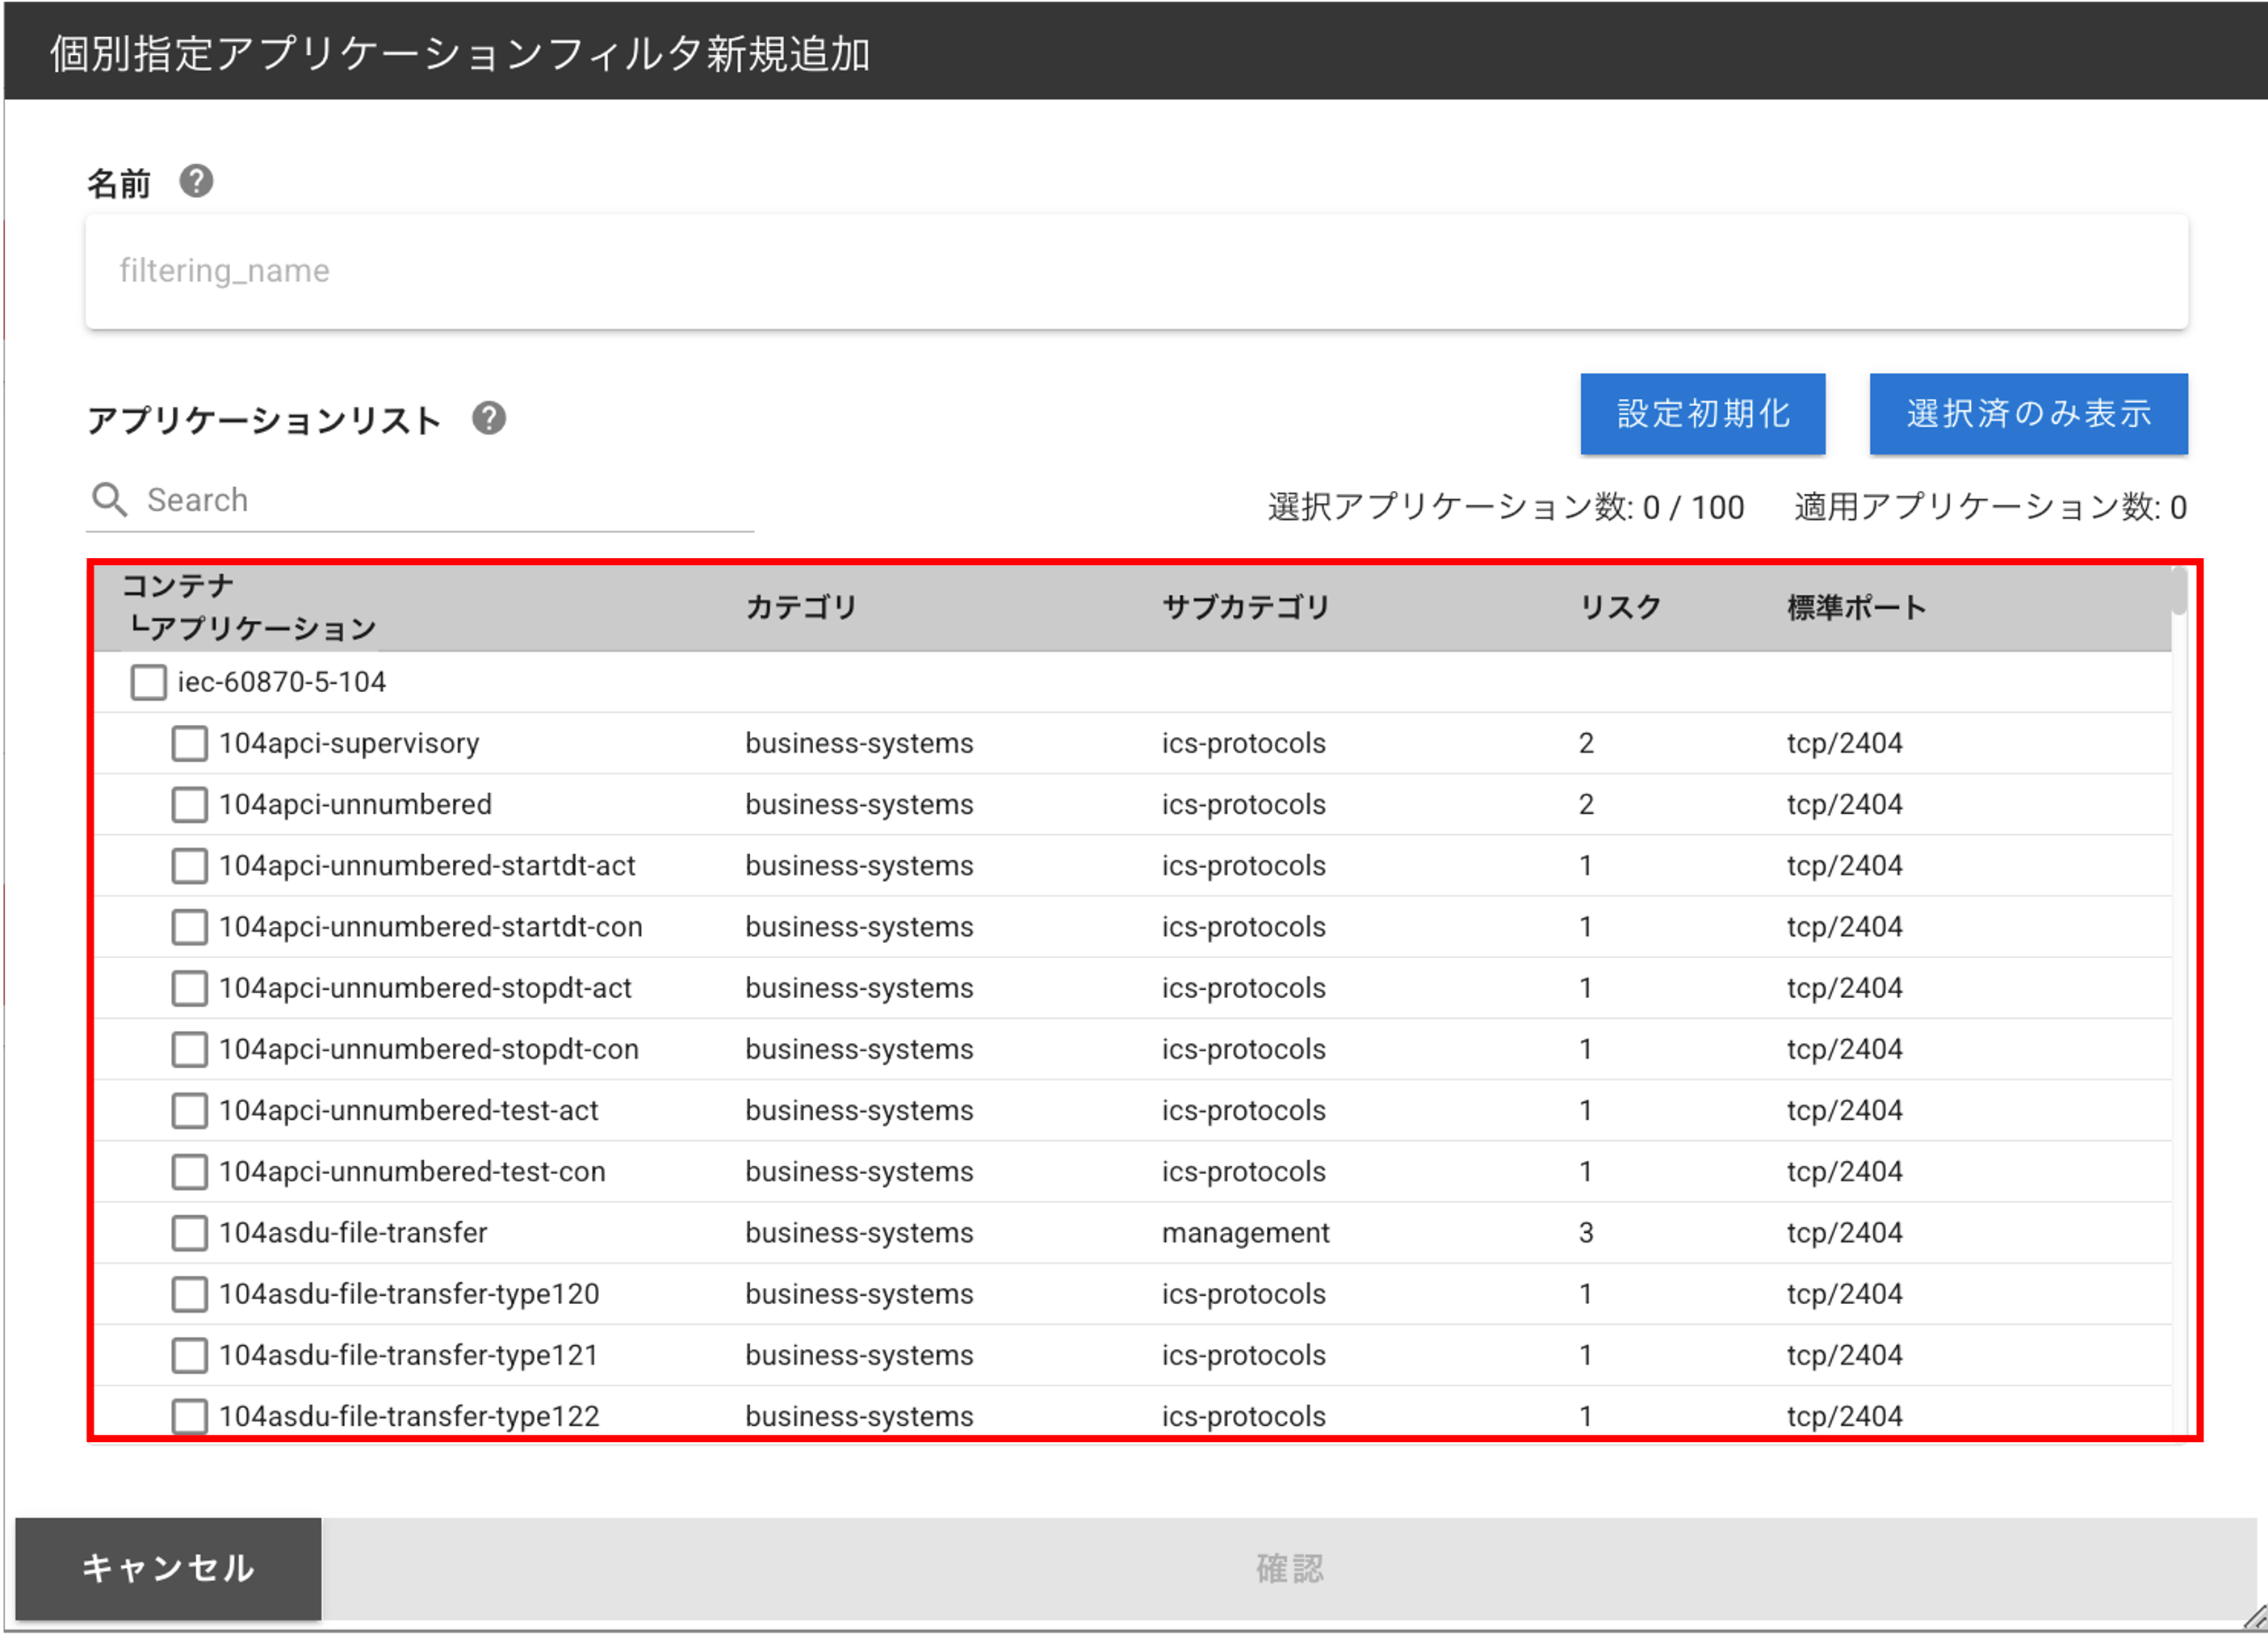This screenshot has width=2268, height=1635.
Task: Check the iec-60870-5-104 container checkbox
Action: [x=148, y=682]
